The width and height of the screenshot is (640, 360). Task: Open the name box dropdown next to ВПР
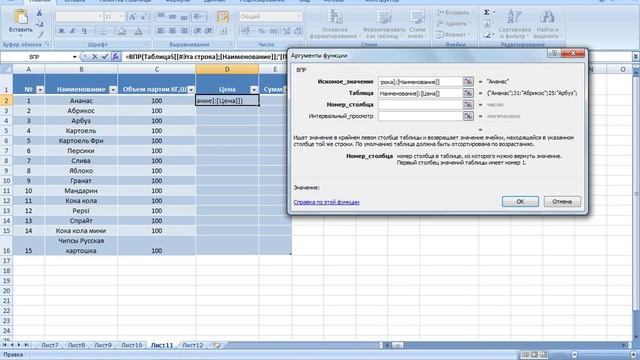(74, 57)
